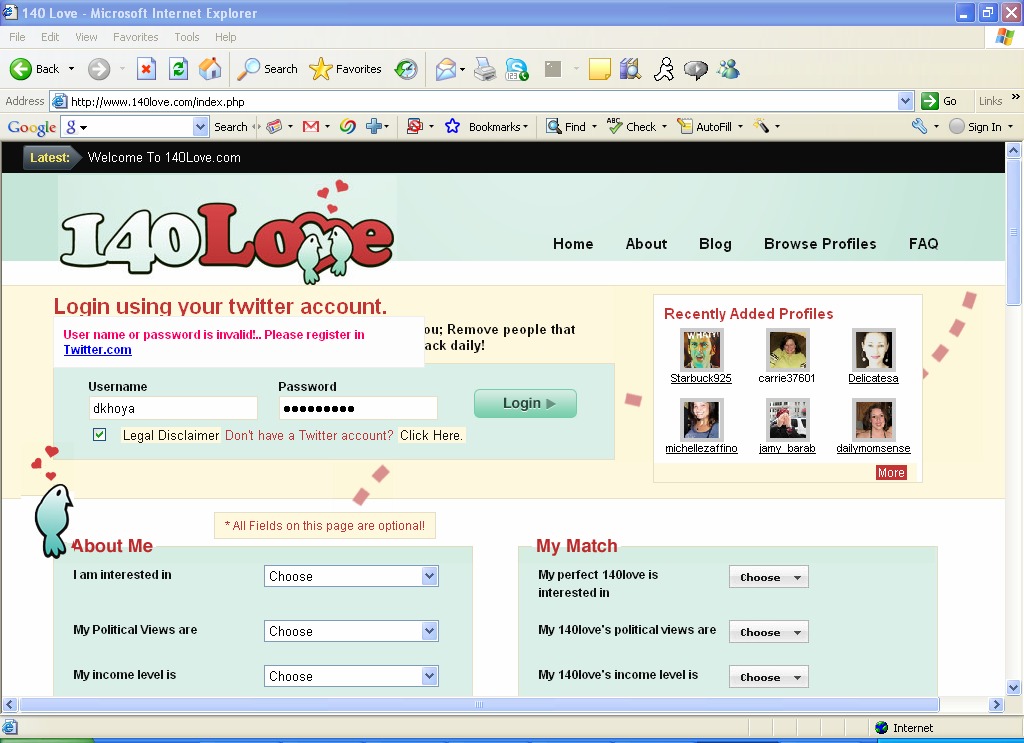Click the Google toolbar wrench settings icon
The image size is (1024, 743).
click(x=920, y=126)
